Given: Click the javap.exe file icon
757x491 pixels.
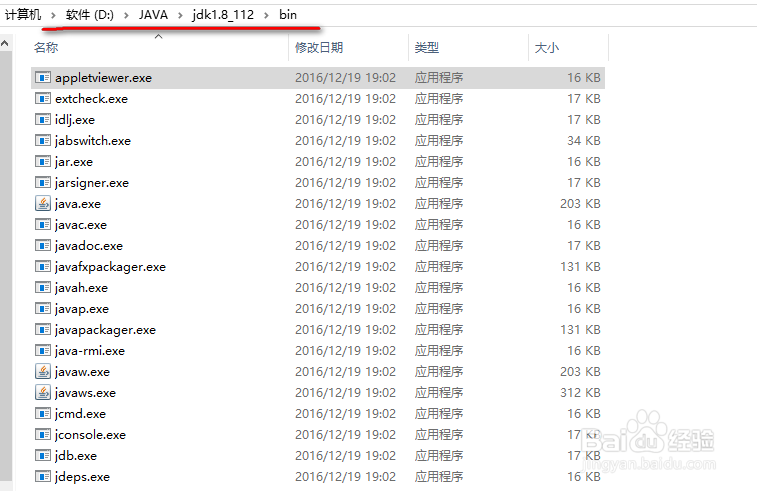Looking at the screenshot, I should pos(43,309).
